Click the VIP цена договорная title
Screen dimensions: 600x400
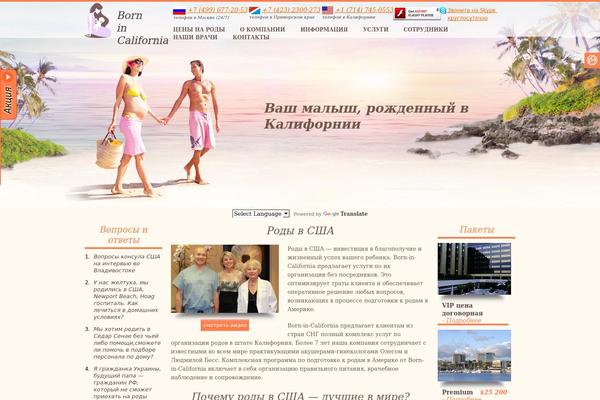(462, 309)
